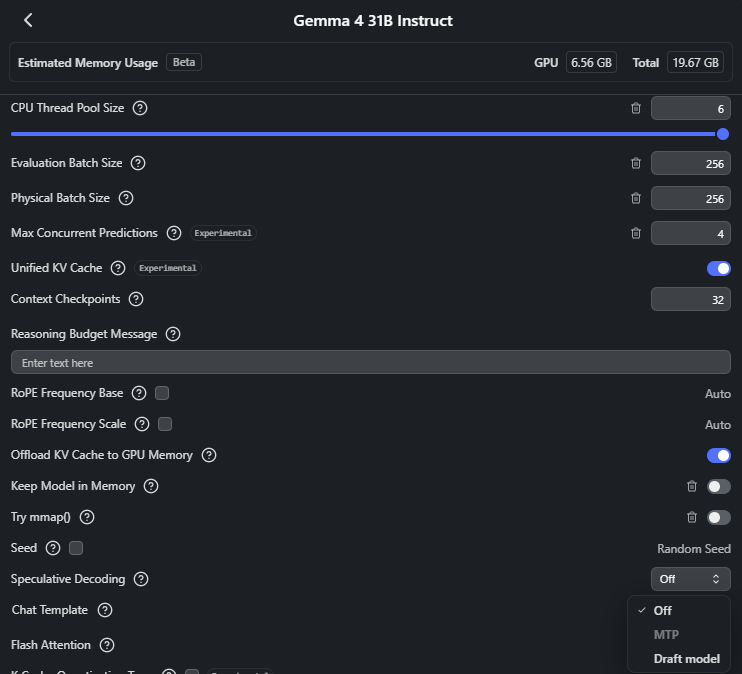Check the Seed checkbox
This screenshot has width=742, height=674.
tap(76, 548)
